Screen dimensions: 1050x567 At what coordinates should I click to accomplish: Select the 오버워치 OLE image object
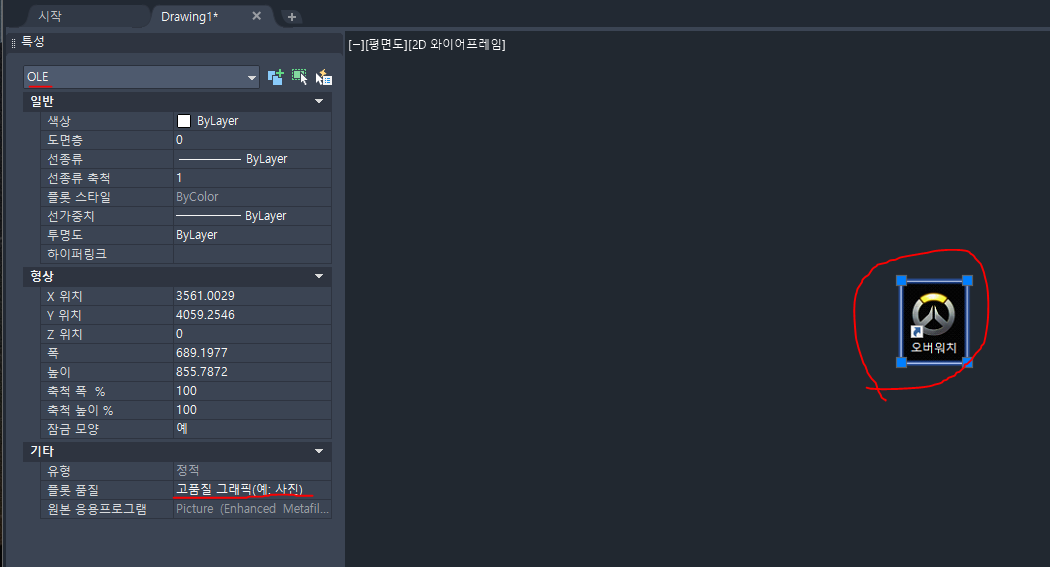tap(933, 322)
